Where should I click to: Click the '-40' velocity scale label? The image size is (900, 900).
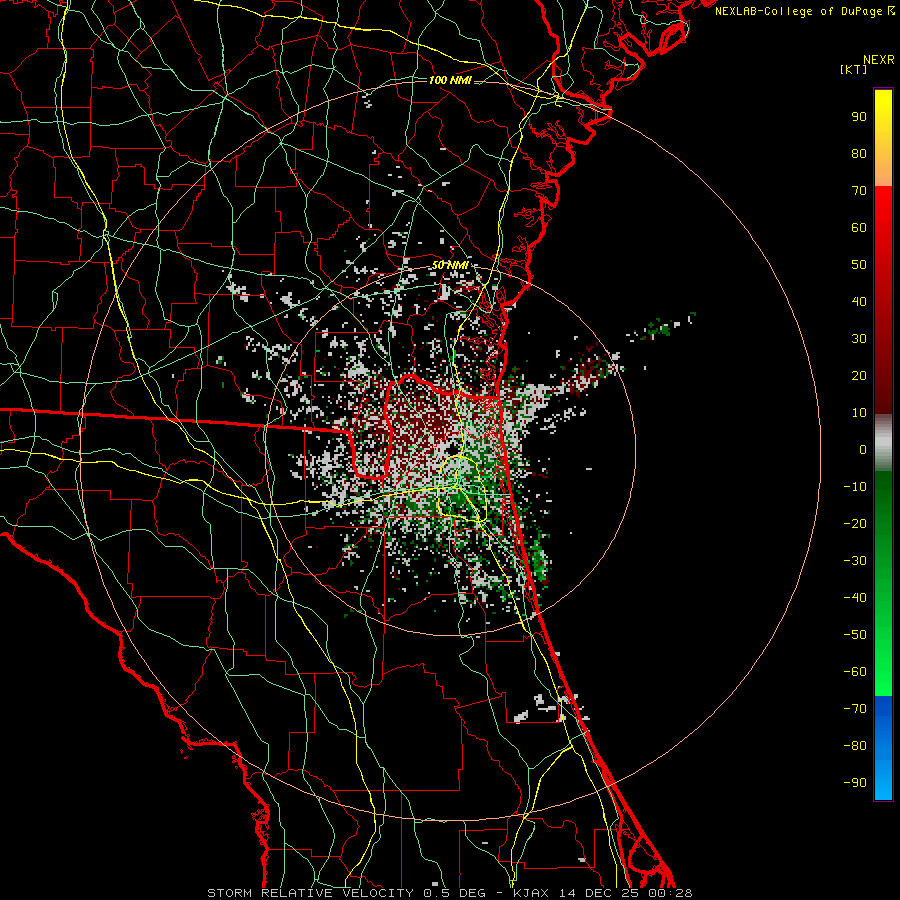(x=855, y=598)
